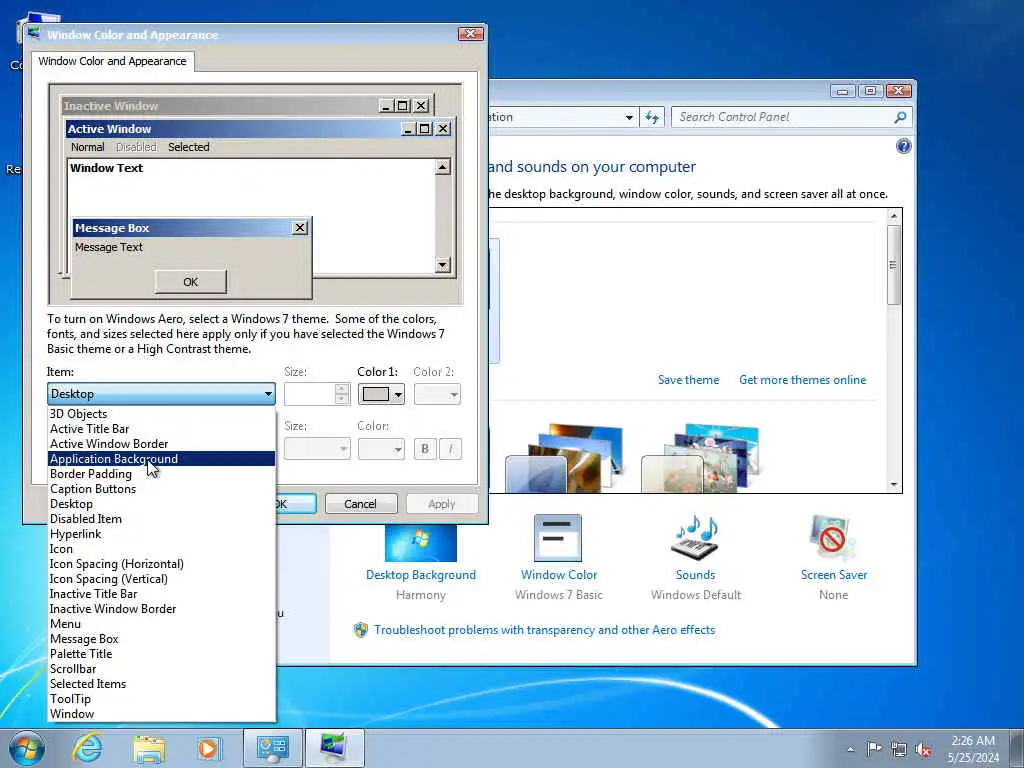Screen dimensions: 1024x768
Task: Click refresh button beside address bar
Action: [x=652, y=118]
